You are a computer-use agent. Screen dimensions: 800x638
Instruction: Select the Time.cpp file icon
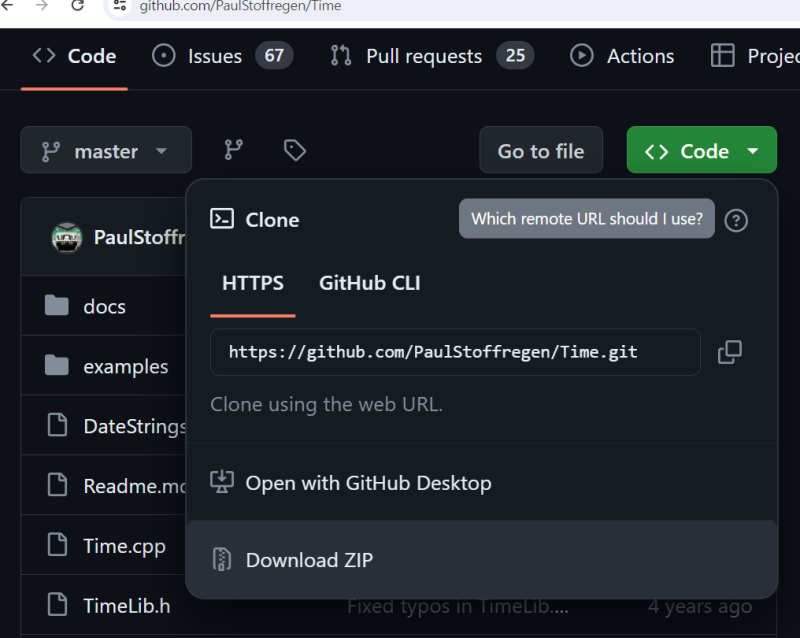pos(56,546)
